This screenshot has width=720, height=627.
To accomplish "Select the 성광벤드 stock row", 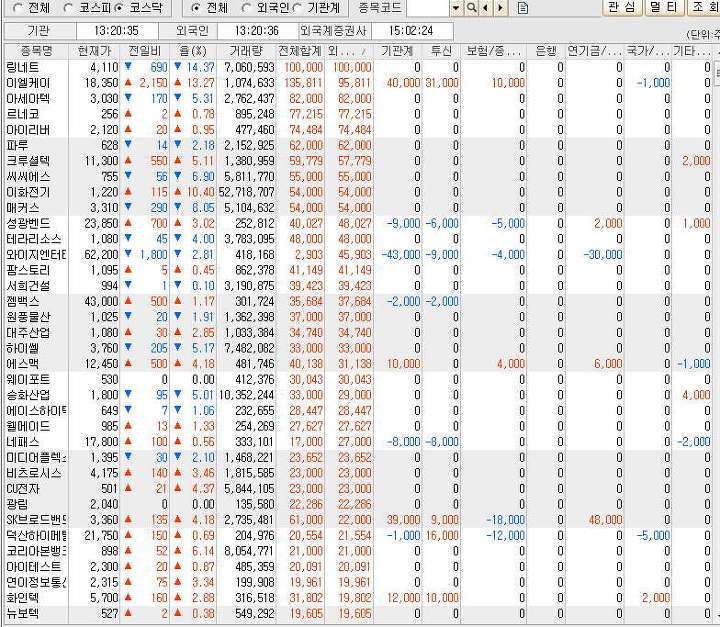I will [360, 223].
